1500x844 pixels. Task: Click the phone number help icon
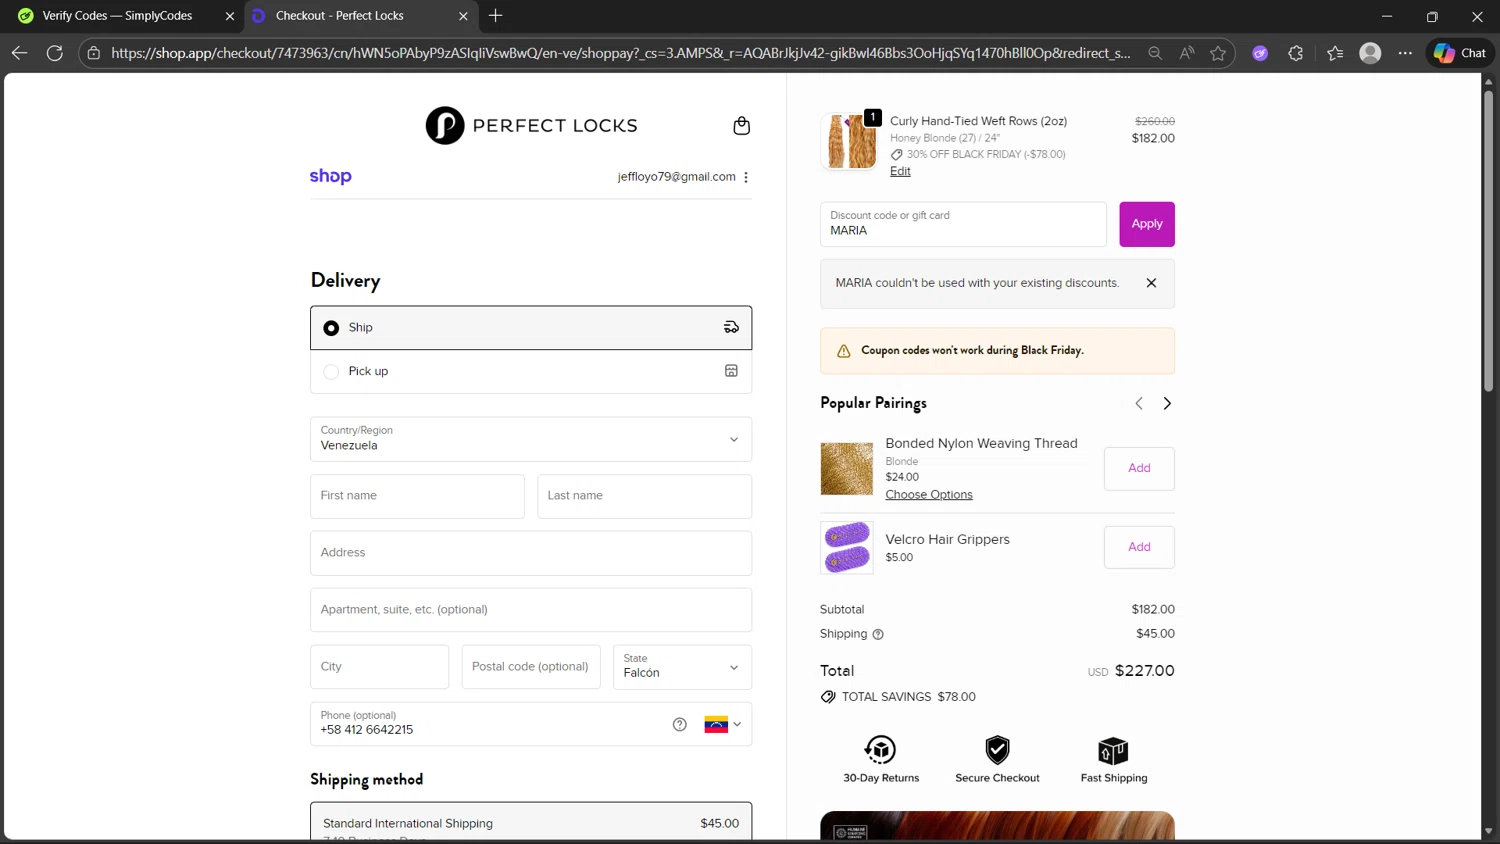[x=680, y=724]
